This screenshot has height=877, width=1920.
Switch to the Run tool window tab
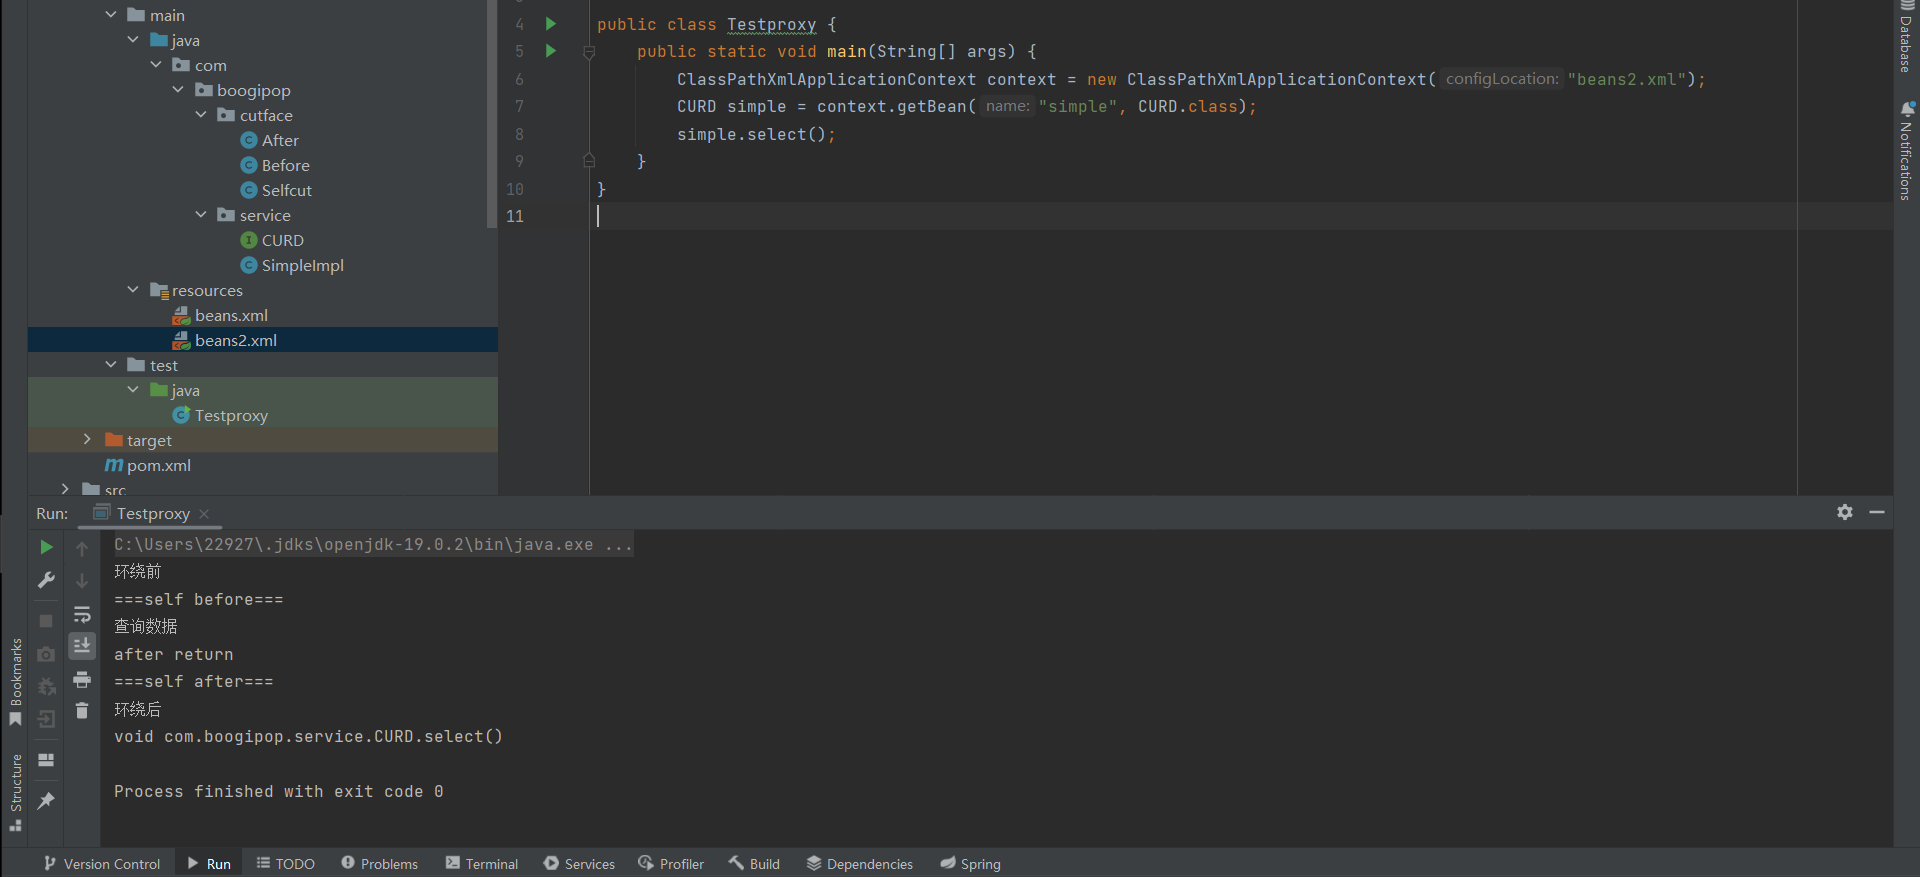coord(209,864)
